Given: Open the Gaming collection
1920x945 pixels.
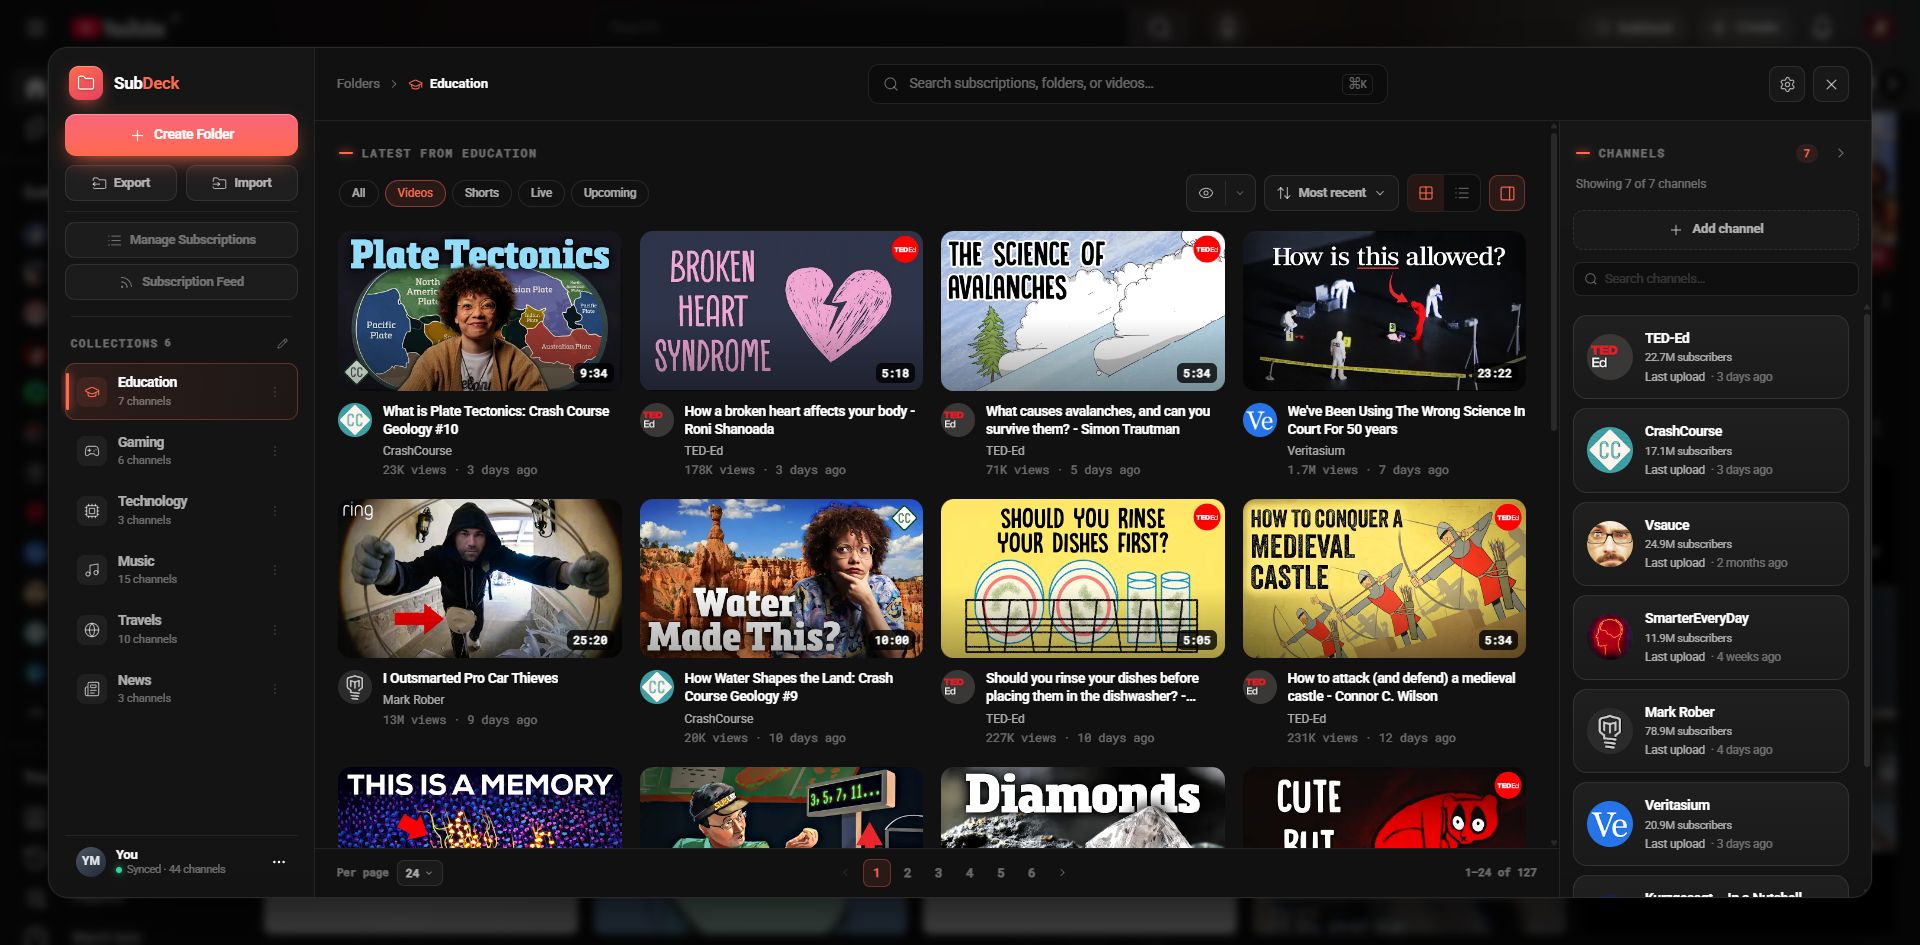Looking at the screenshot, I should click(181, 451).
